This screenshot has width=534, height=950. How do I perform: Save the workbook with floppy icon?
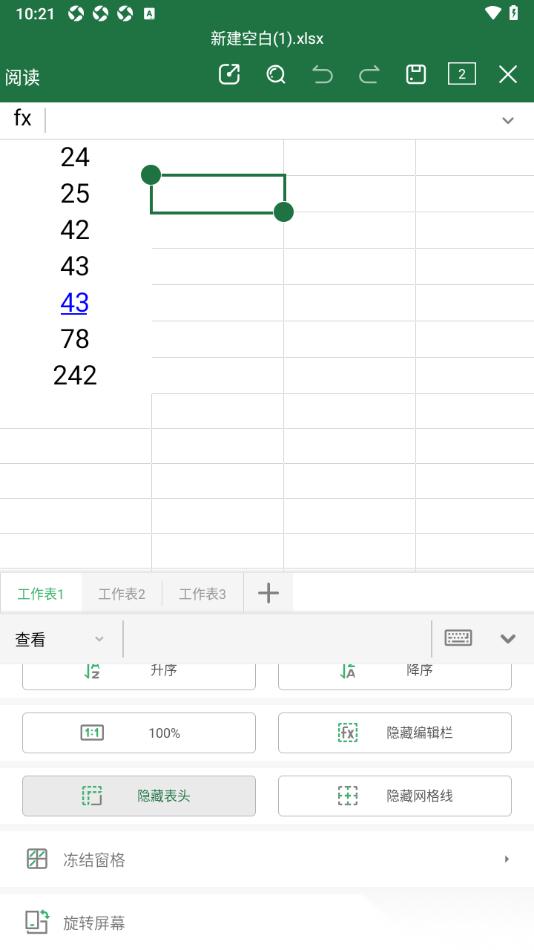[415, 75]
